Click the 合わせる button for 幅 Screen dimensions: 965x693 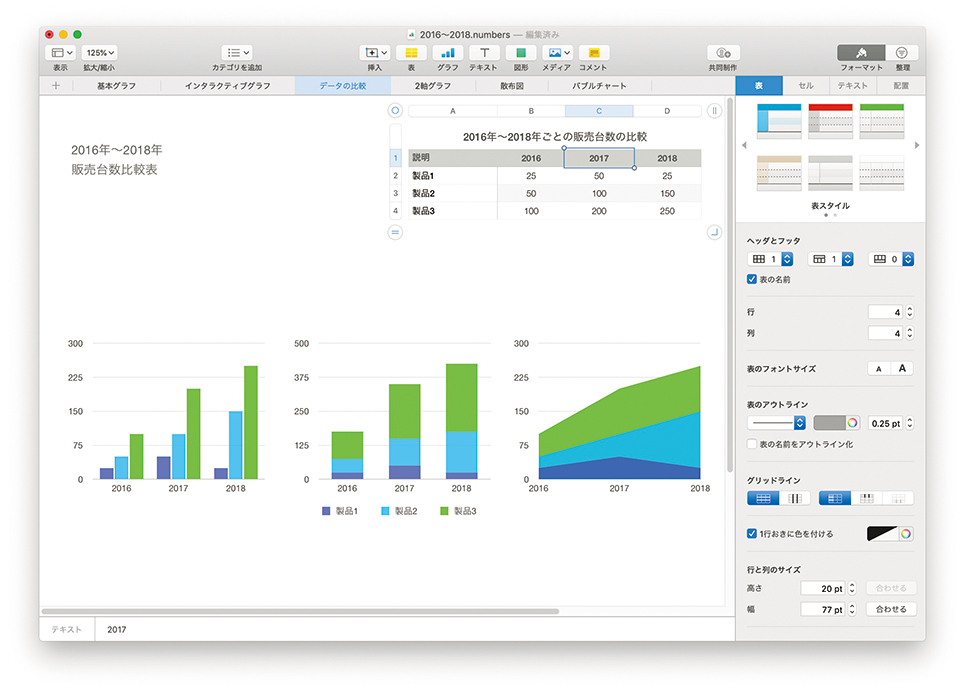coord(890,609)
